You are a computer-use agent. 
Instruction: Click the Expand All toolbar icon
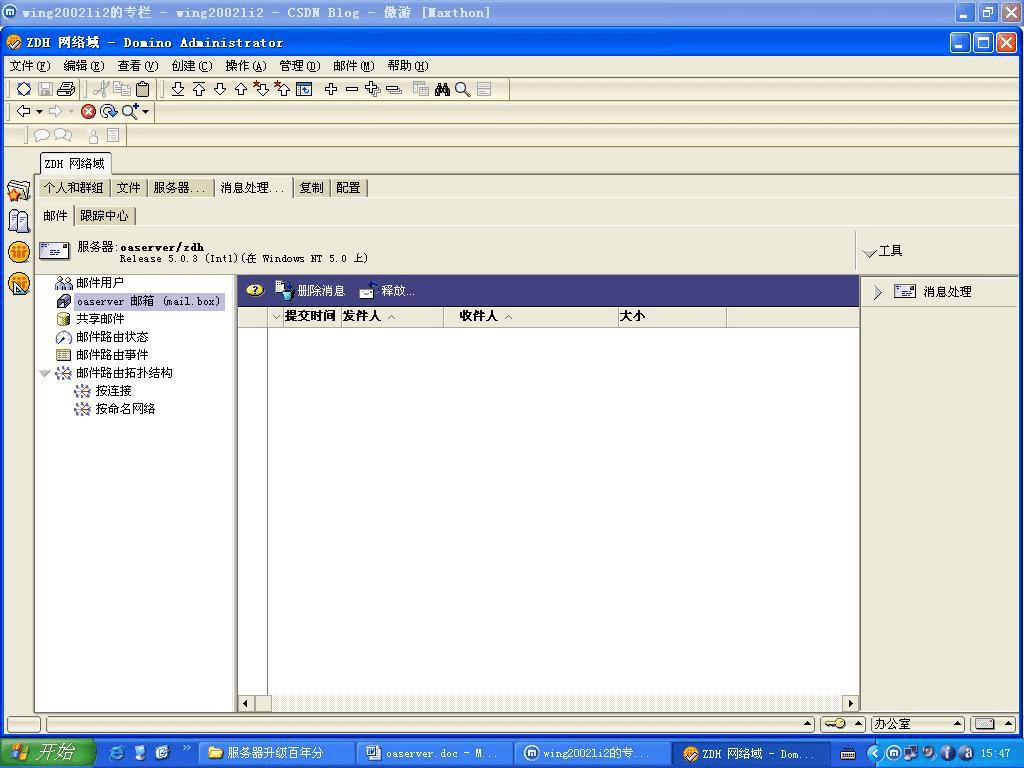pyautogui.click(x=373, y=89)
